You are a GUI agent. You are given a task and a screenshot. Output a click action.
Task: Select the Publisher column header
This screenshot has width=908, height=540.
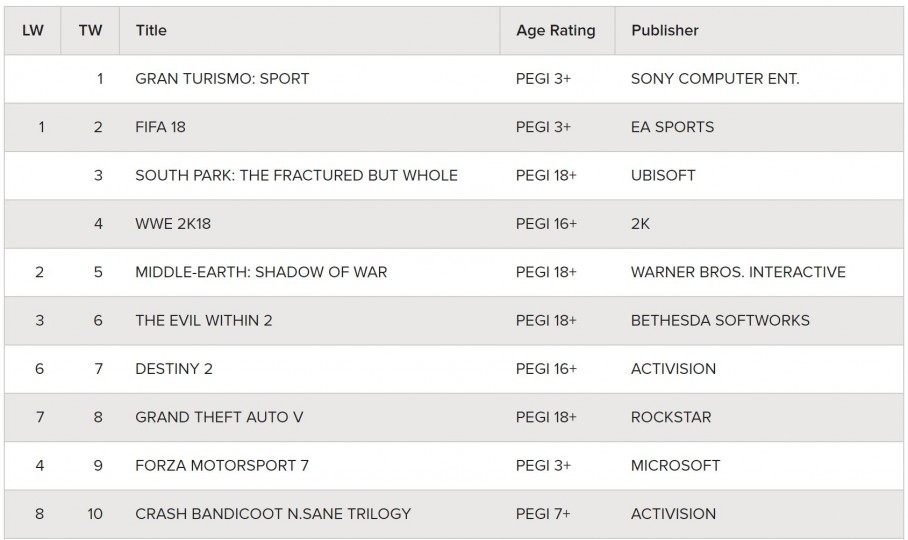(x=665, y=31)
